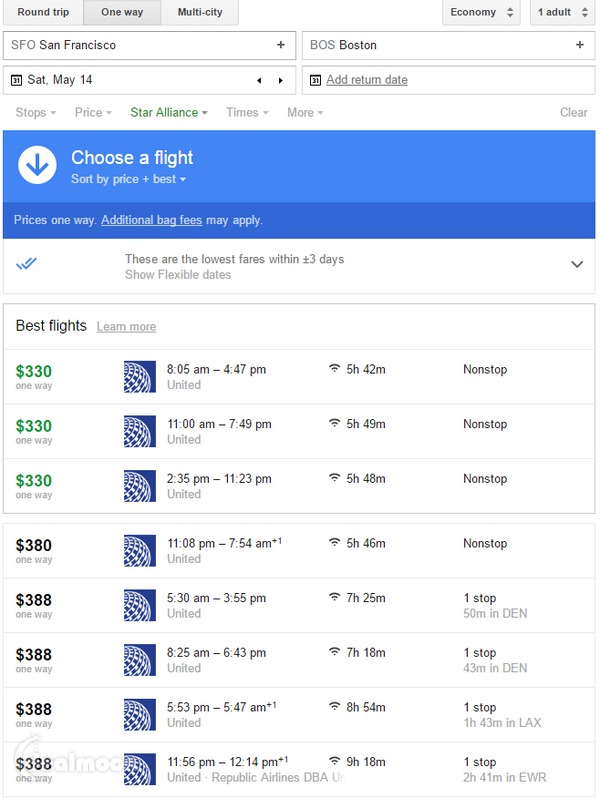Click the blue down-arrow Choose a flight icon
600x798 pixels.
(38, 165)
